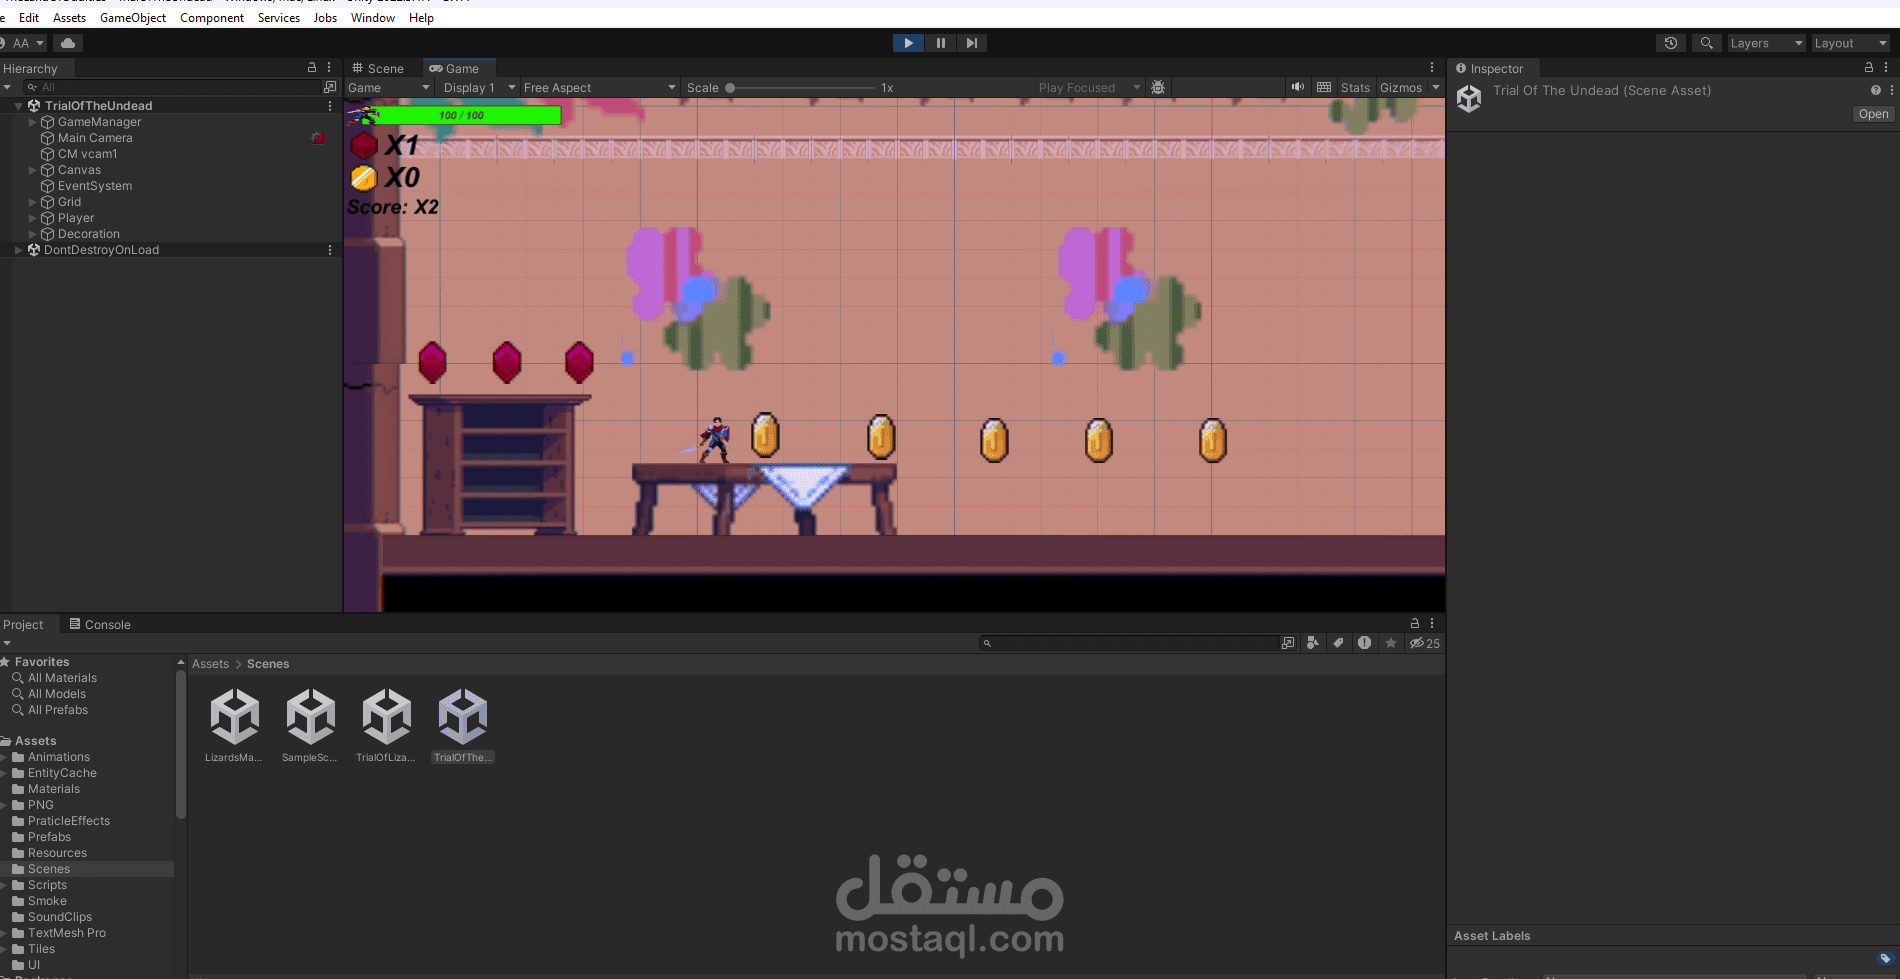Click the favorites star filter in Project toolbar

tap(1390, 643)
